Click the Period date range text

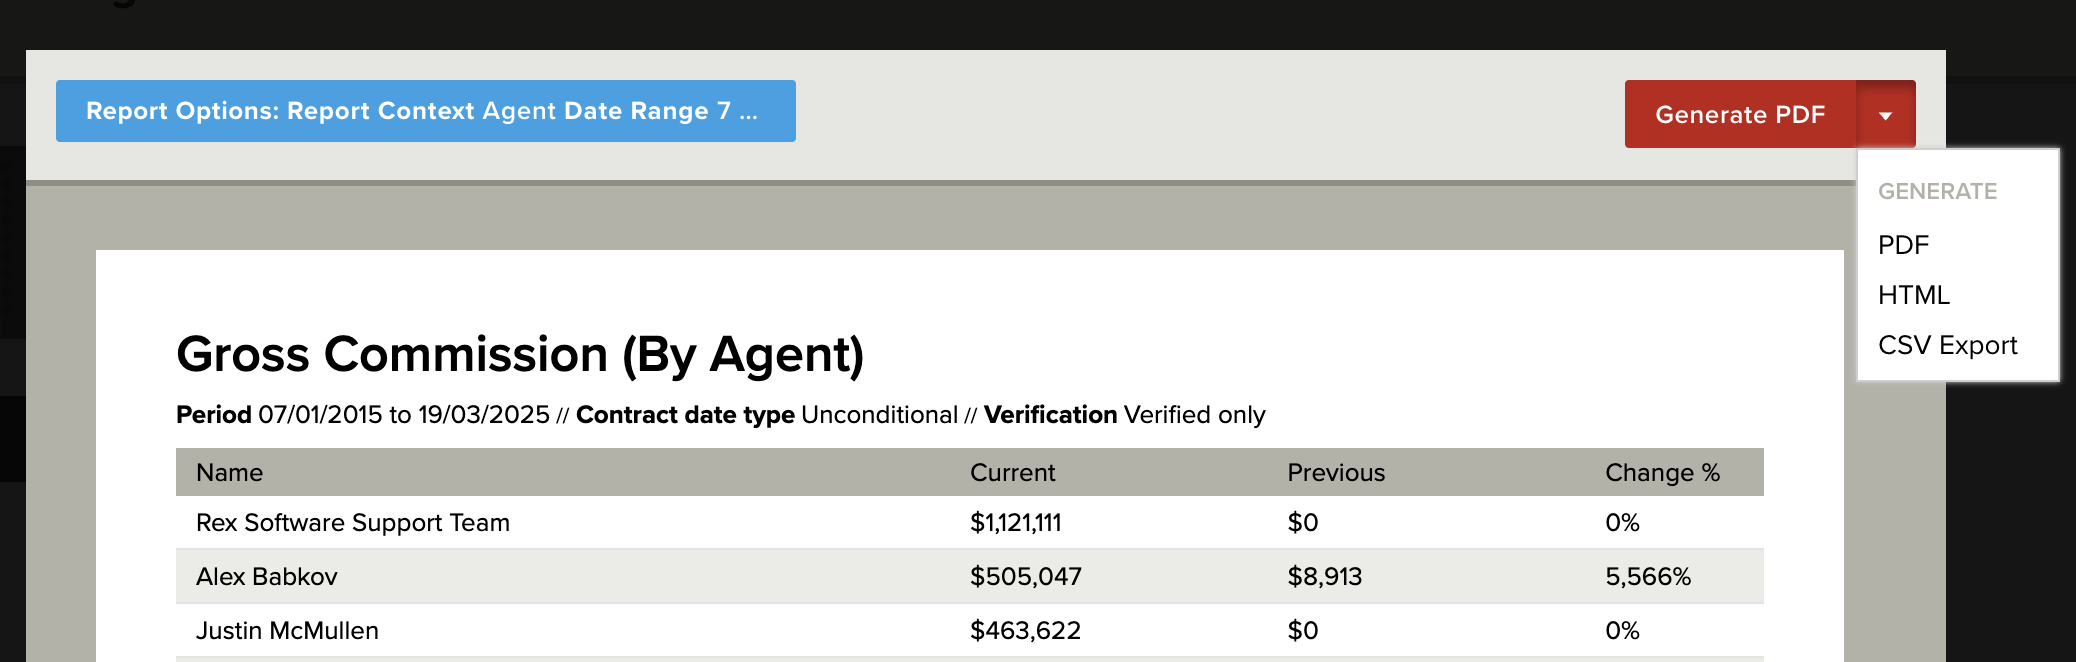[363, 415]
